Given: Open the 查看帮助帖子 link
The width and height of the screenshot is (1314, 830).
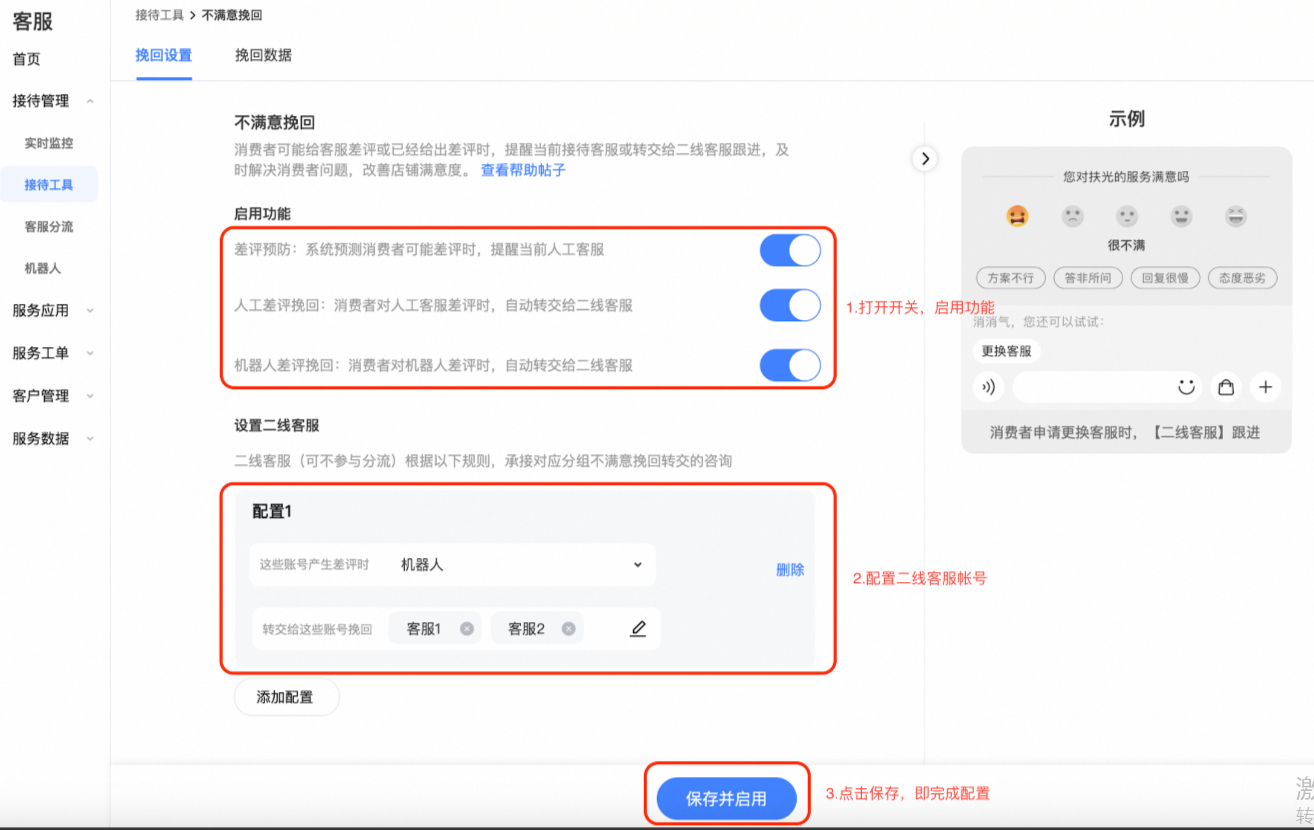Looking at the screenshot, I should point(523,171).
